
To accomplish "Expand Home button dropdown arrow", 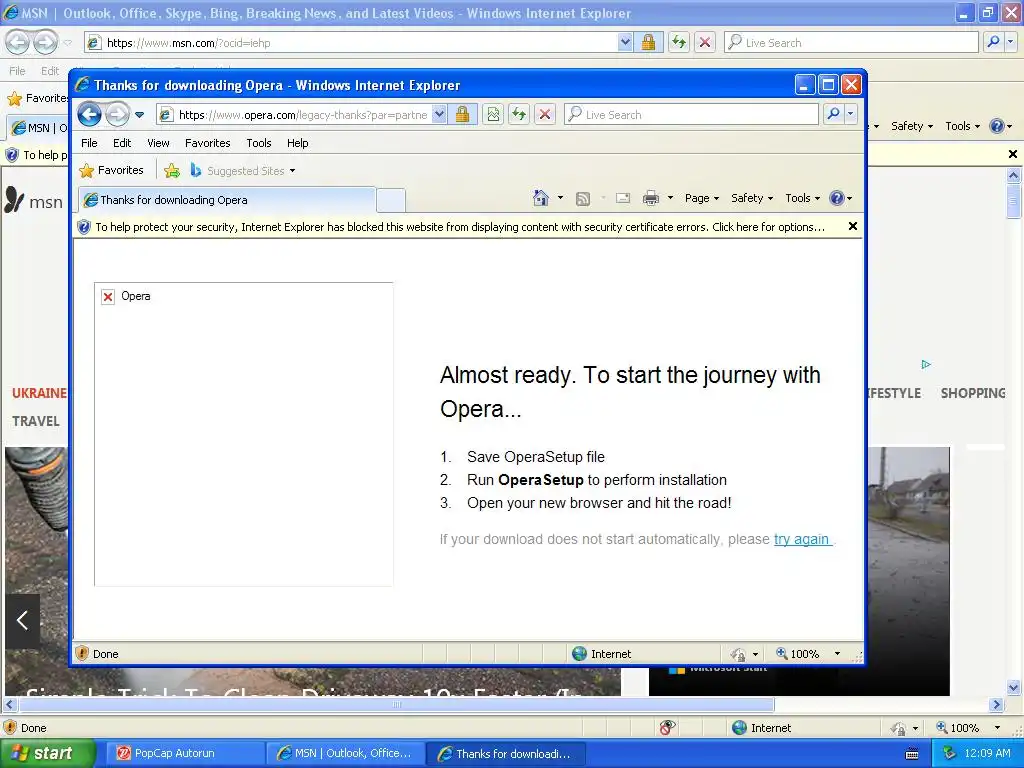I will pyautogui.click(x=560, y=198).
